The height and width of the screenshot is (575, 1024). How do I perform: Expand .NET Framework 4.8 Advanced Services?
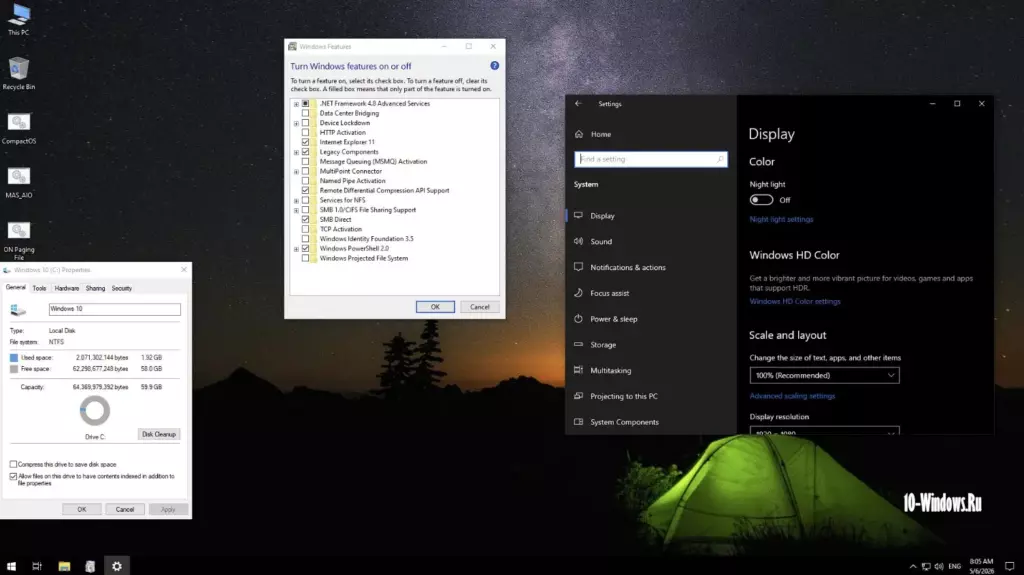click(296, 104)
